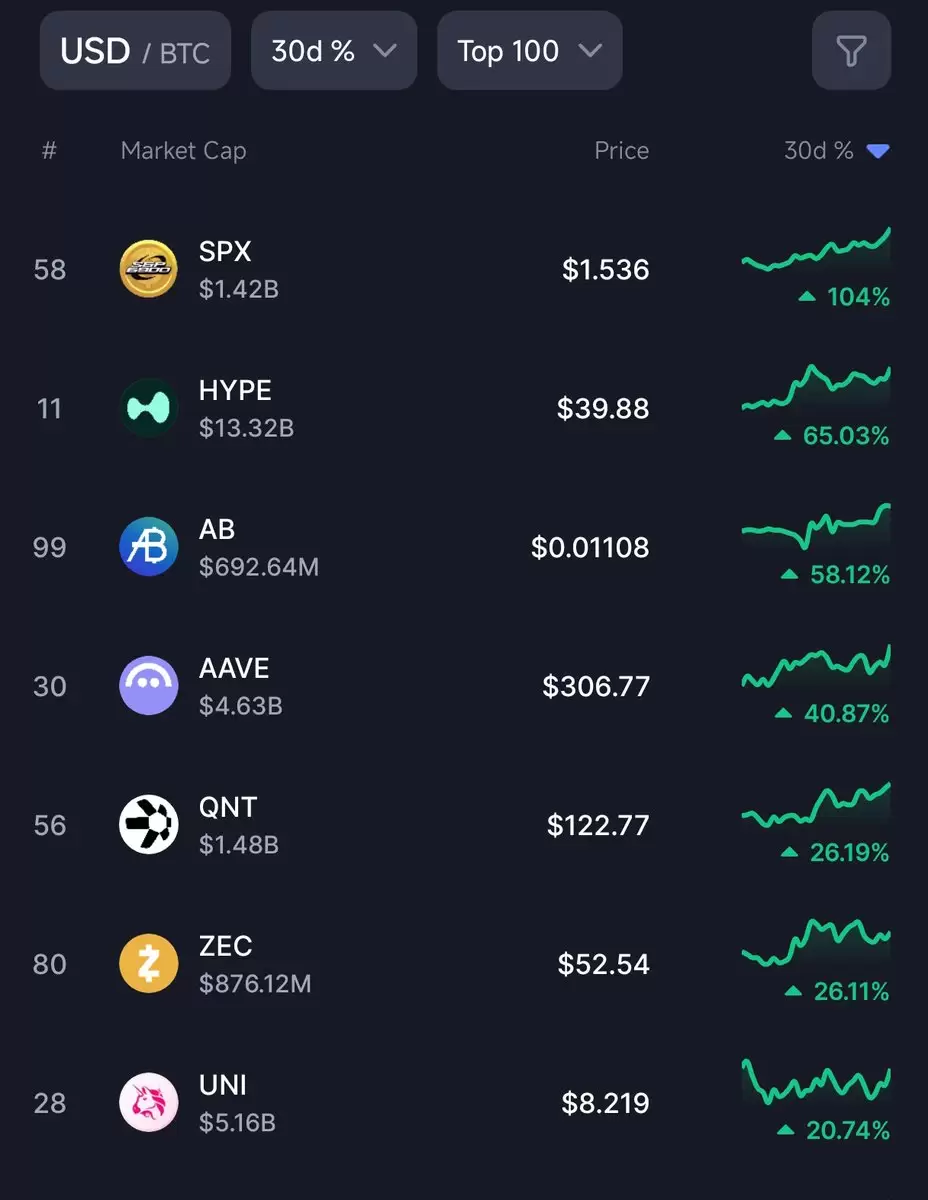Sort by rank # column header
The height and width of the screenshot is (1200, 928).
click(x=49, y=151)
